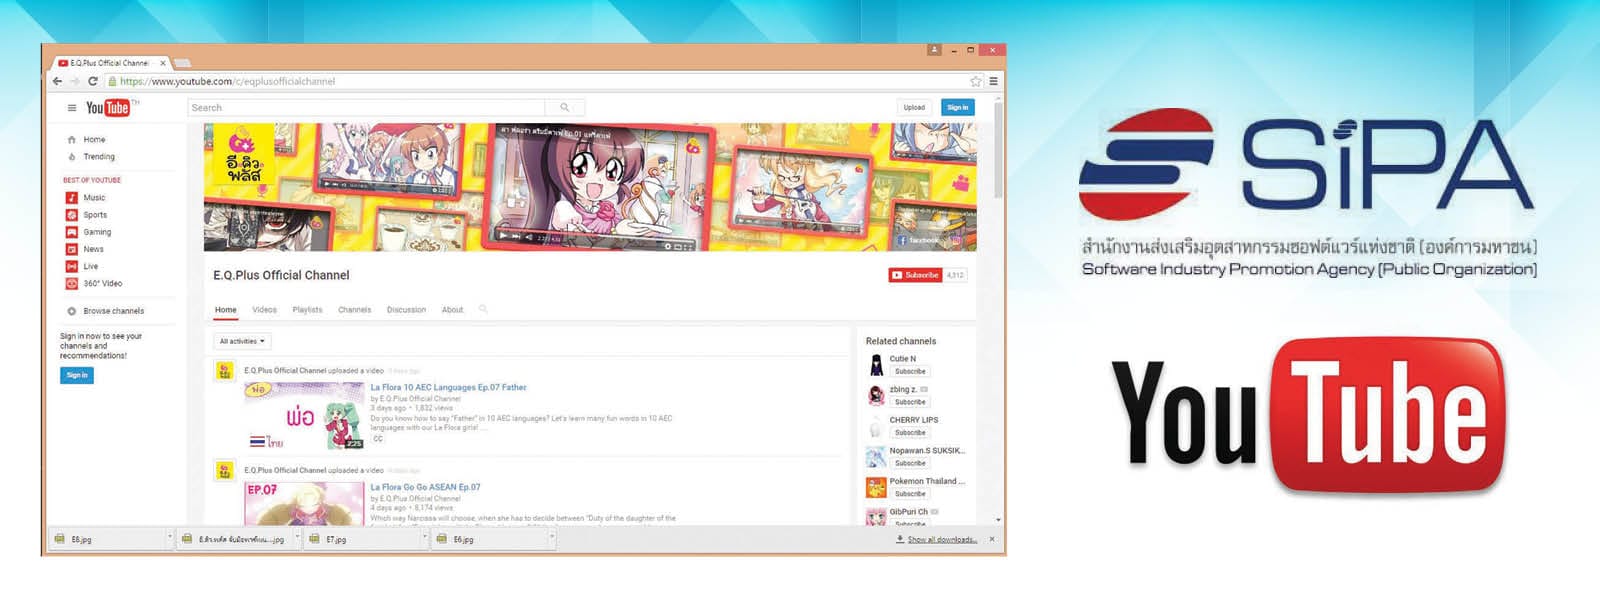Click the Related channels heading

click(901, 341)
